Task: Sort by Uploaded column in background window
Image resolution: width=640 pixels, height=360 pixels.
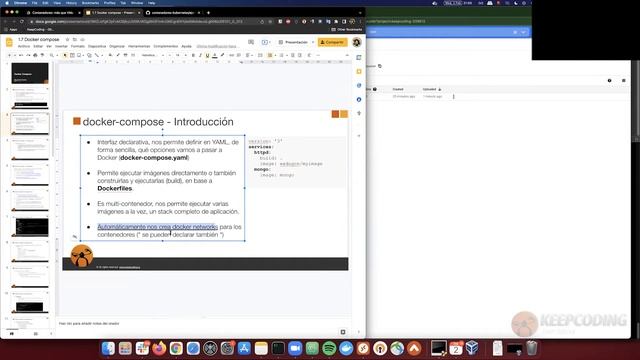Action: (432, 89)
